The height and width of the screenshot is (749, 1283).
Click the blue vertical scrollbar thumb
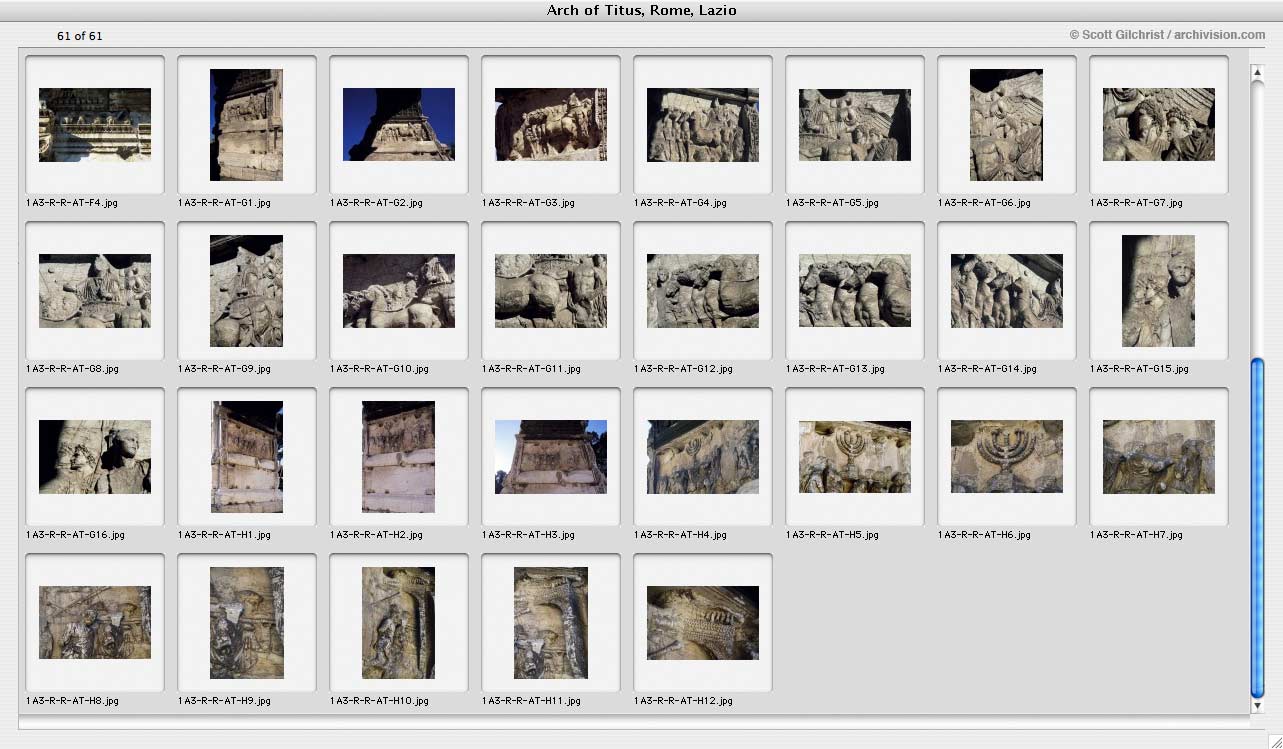[x=1258, y=528]
